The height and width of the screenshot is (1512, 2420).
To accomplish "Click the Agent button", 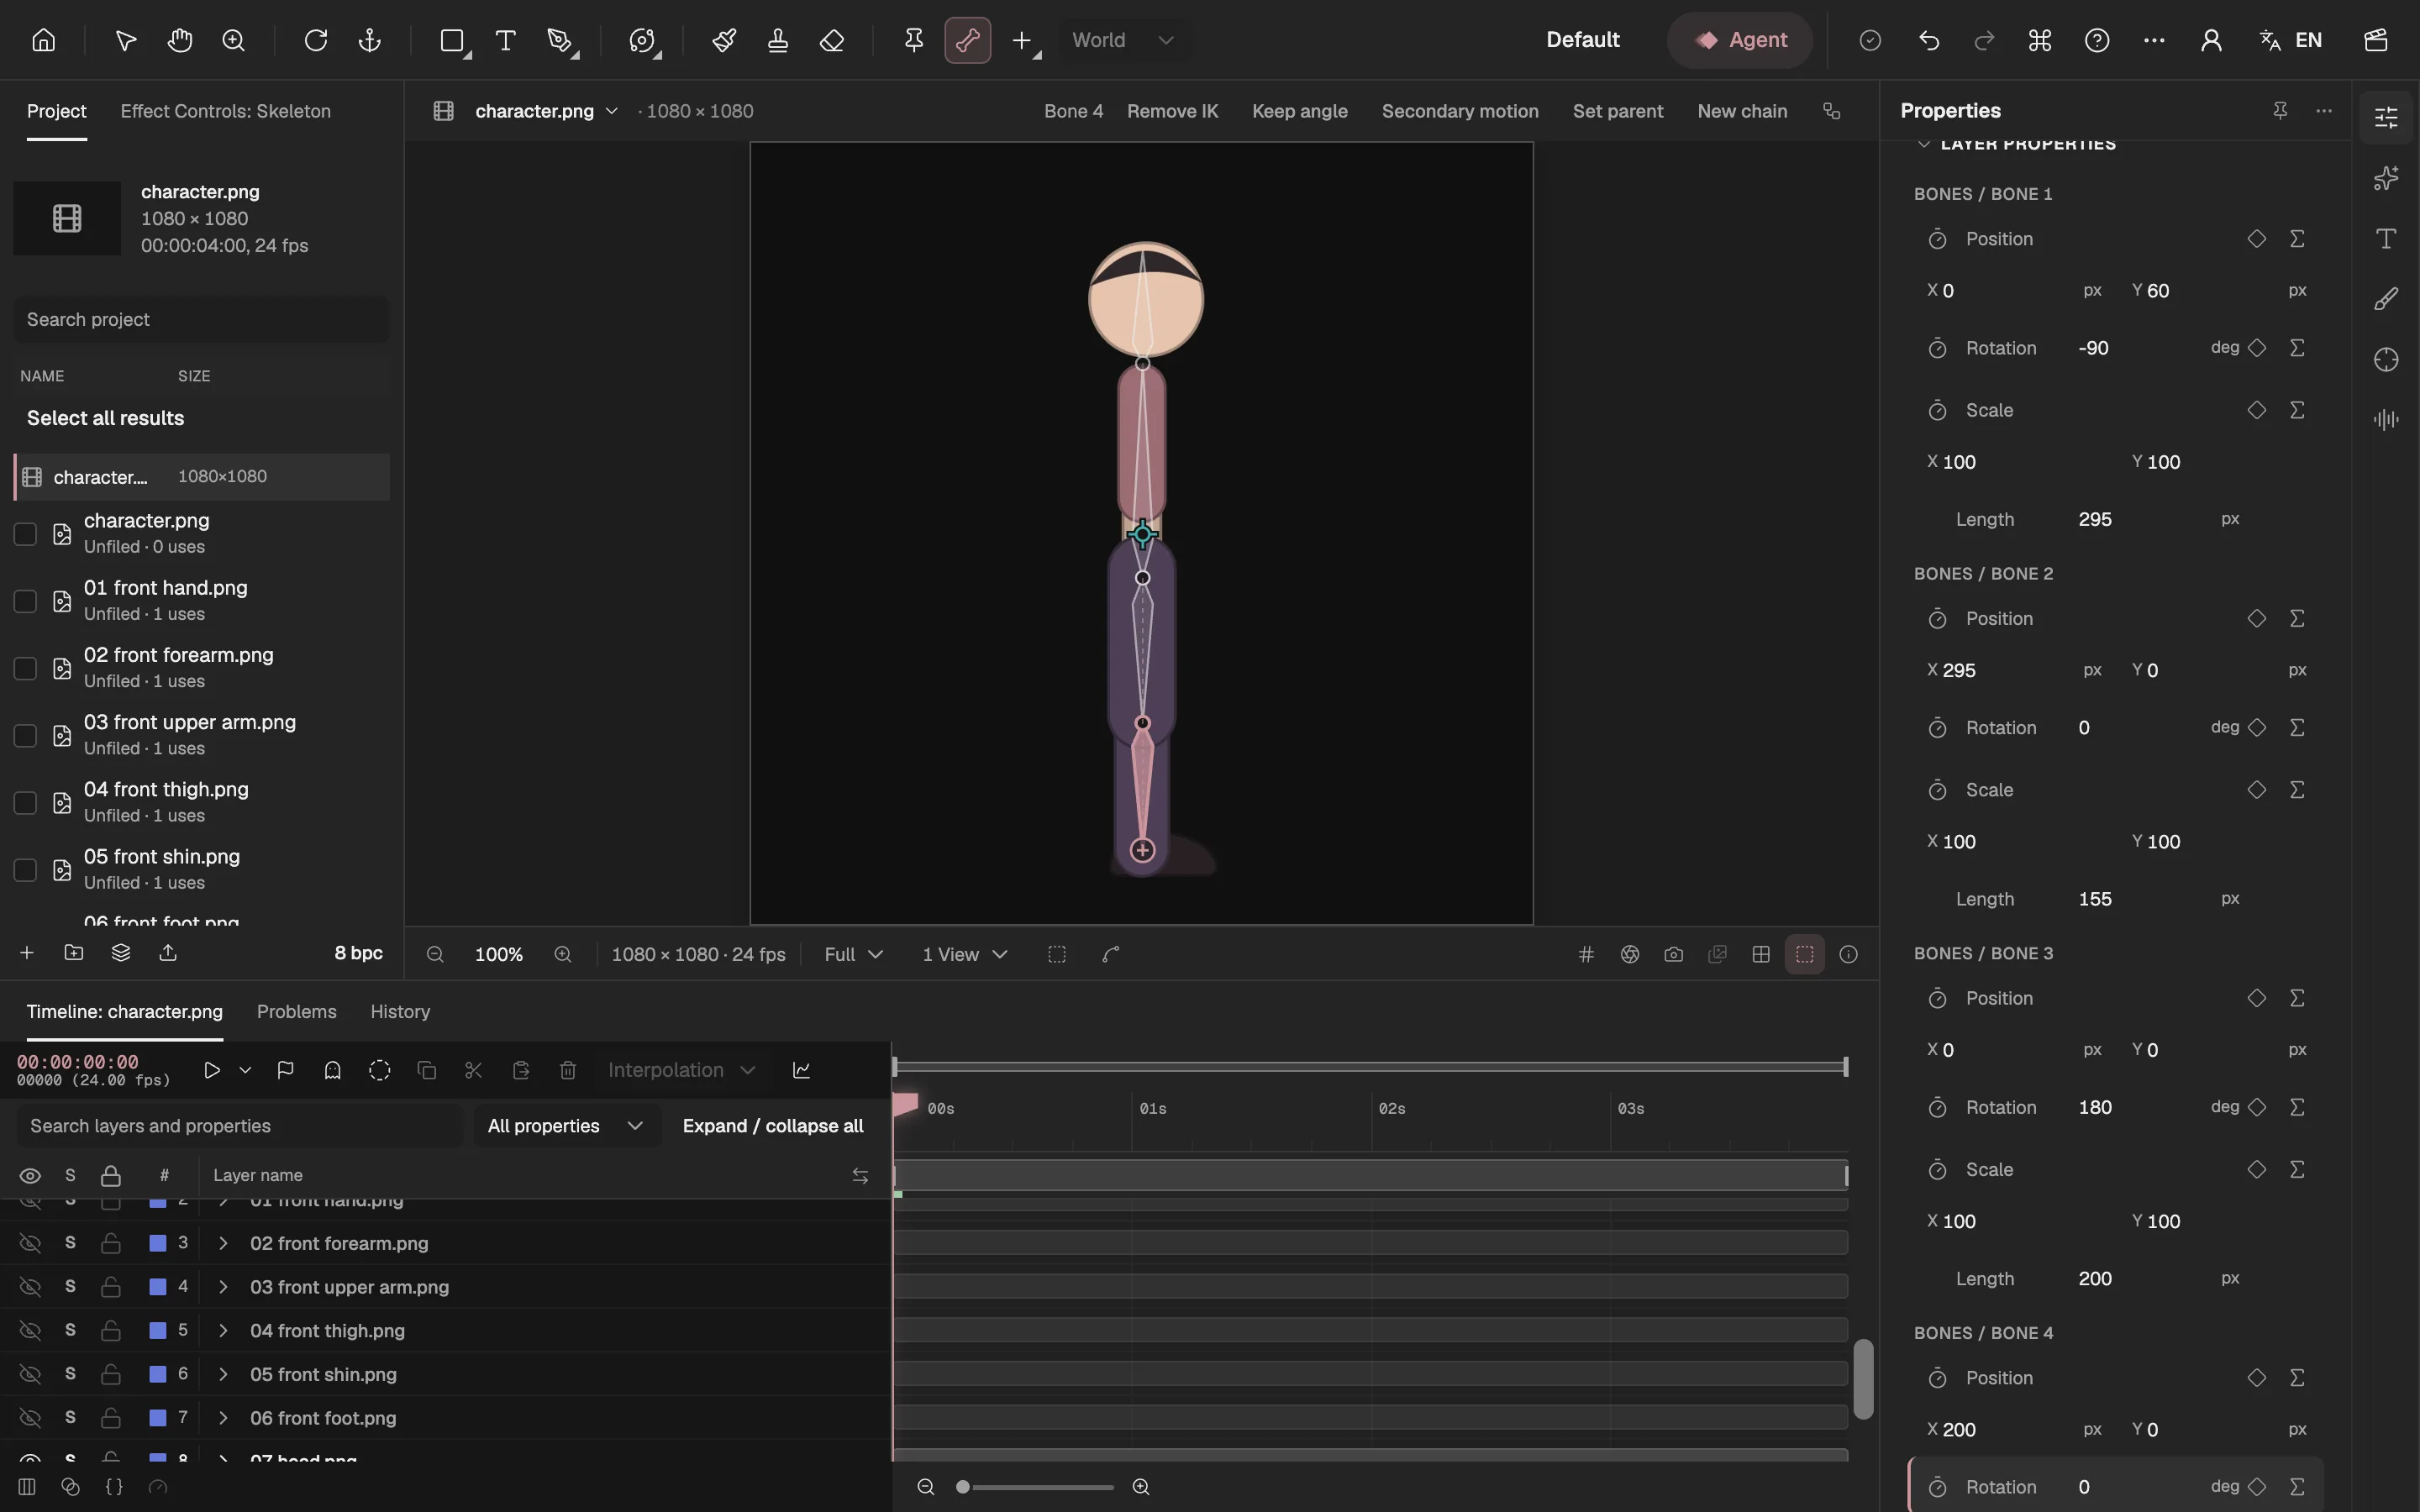I will click(x=1740, y=40).
